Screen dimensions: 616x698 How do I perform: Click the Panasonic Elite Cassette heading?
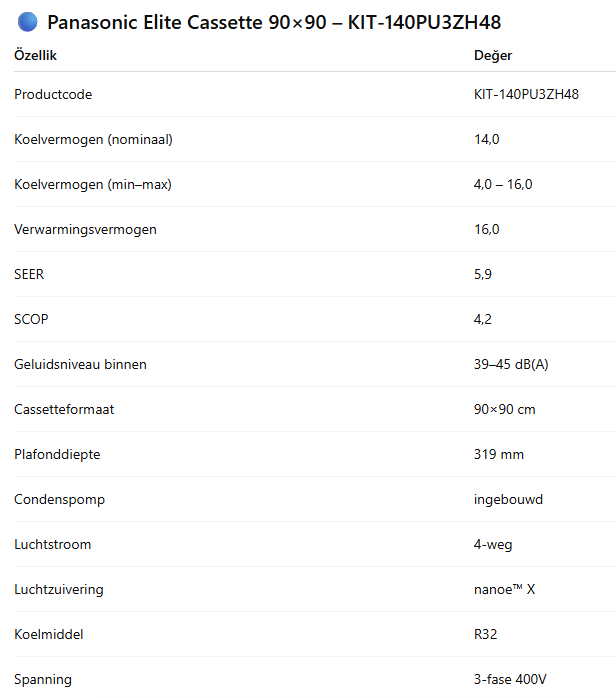pyautogui.click(x=274, y=22)
